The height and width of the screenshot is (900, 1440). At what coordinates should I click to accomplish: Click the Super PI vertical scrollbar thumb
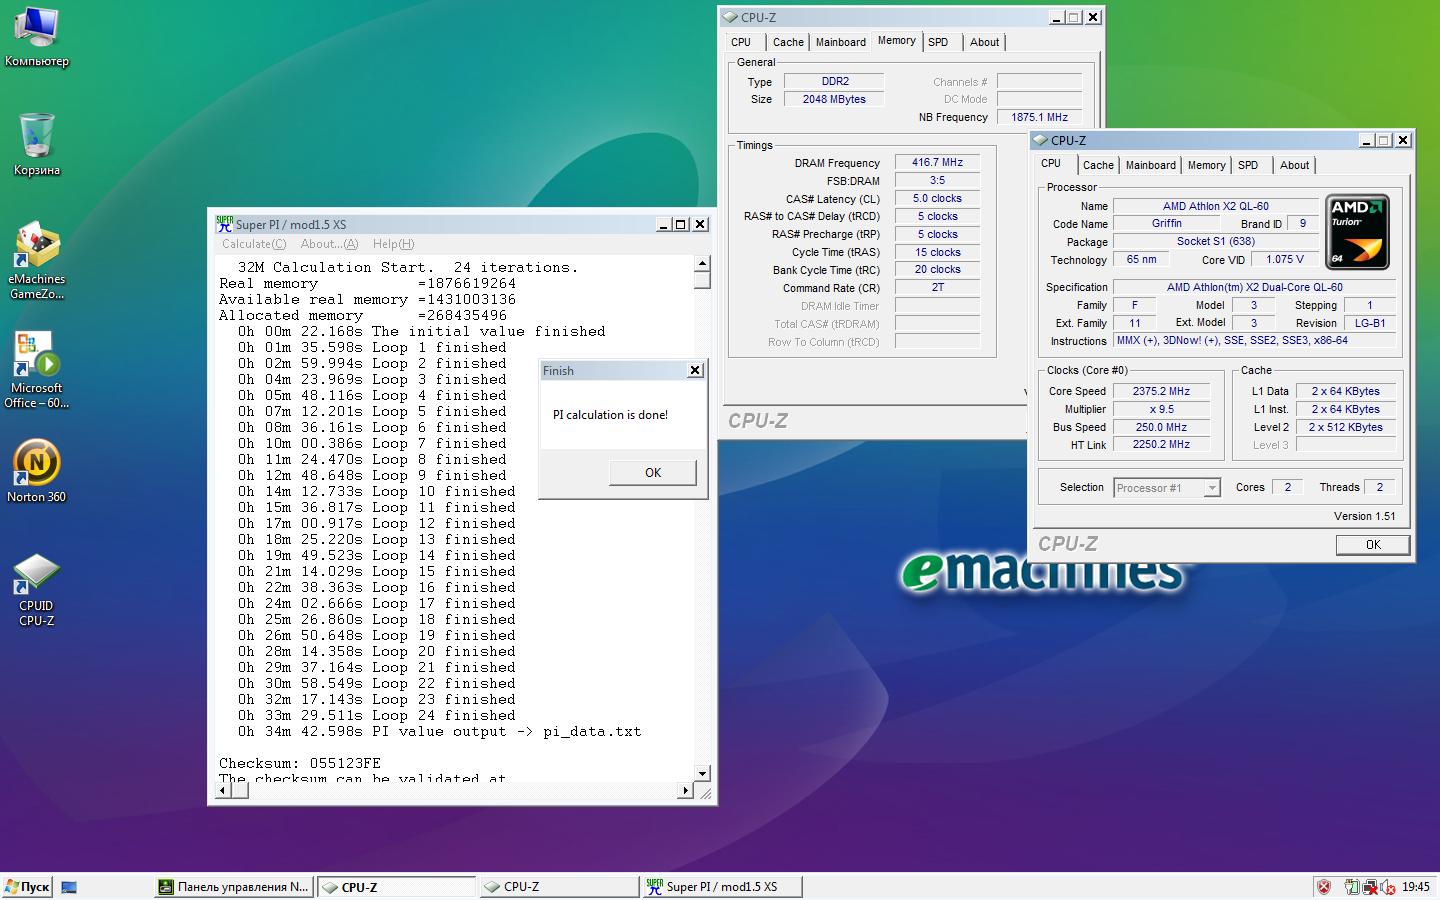[702, 280]
